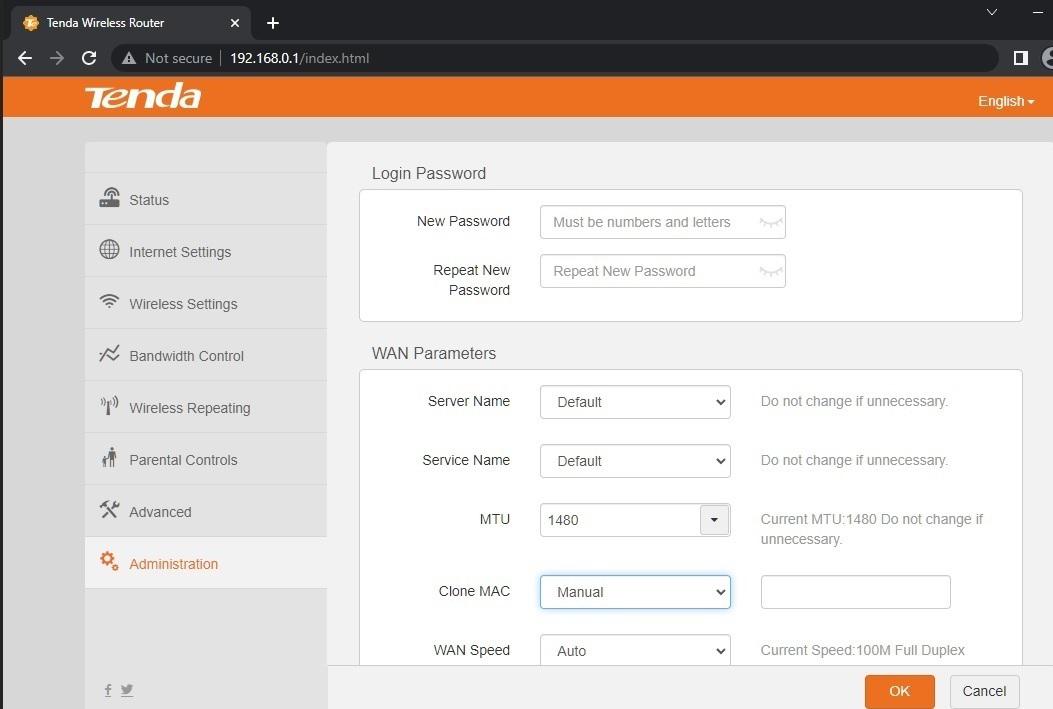This screenshot has height=709, width=1053.
Task: Open Bandwidth Control menu item
Action: tap(205, 355)
